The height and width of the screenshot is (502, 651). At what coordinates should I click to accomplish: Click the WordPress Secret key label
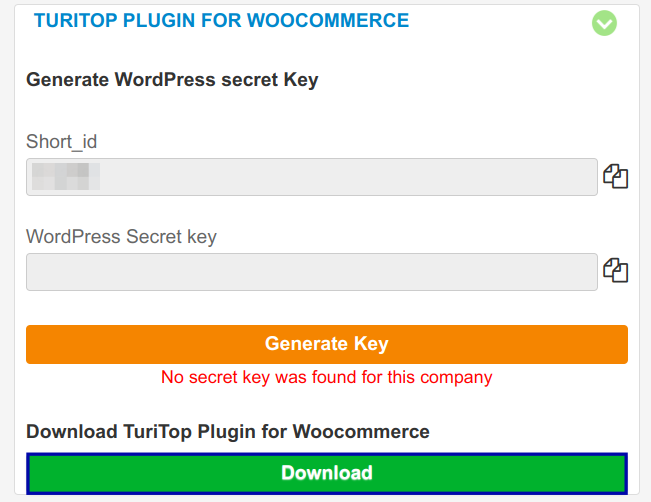(121, 237)
